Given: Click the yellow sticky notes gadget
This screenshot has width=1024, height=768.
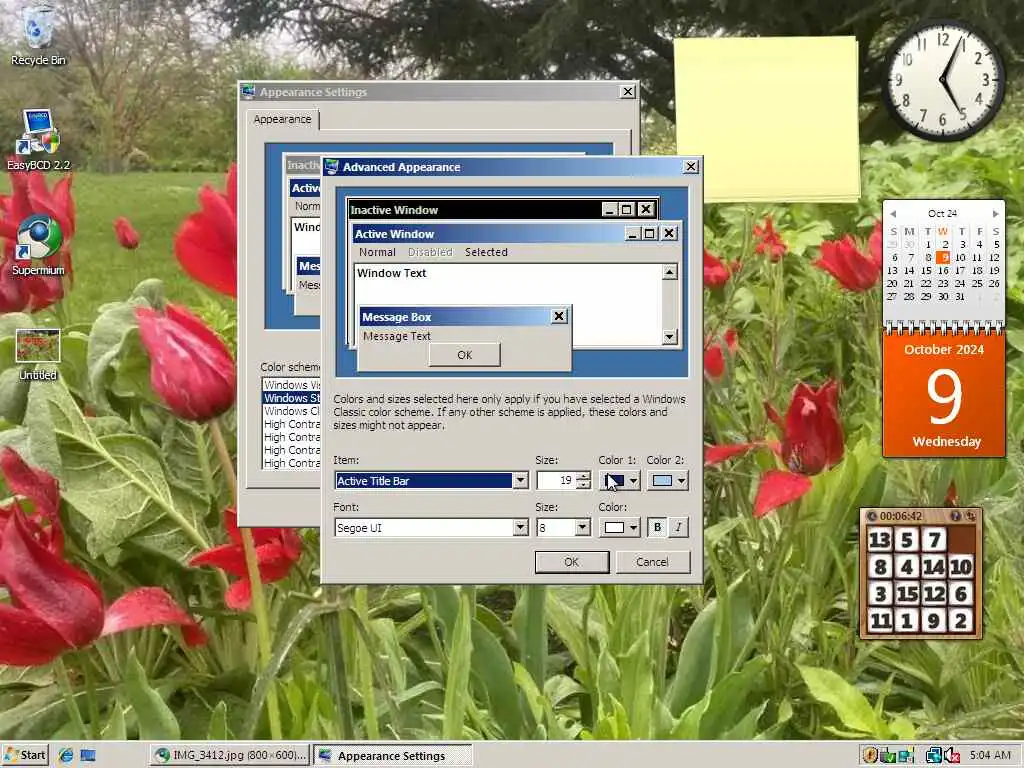Looking at the screenshot, I should [766, 118].
